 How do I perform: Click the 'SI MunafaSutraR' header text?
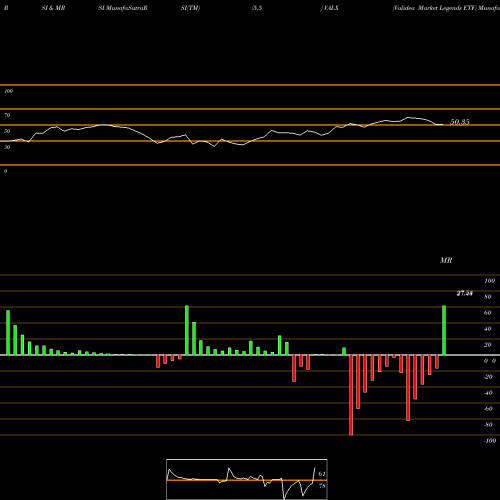[123, 8]
